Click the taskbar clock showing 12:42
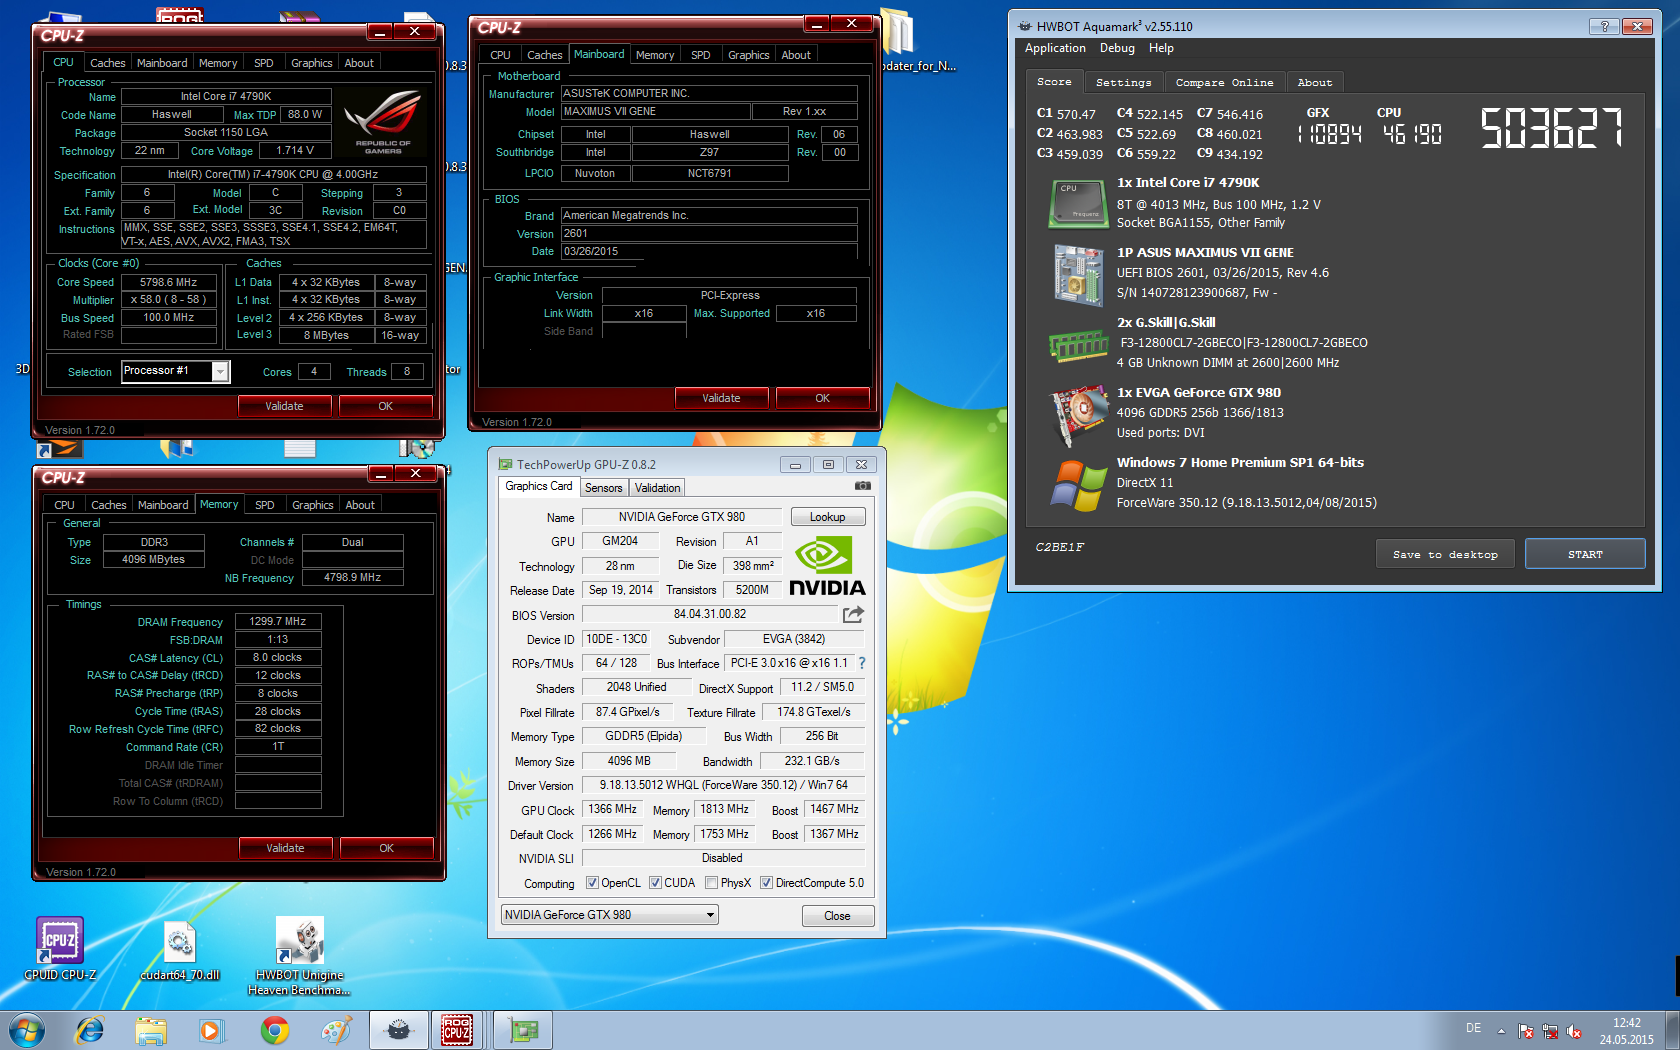 point(1627,1031)
